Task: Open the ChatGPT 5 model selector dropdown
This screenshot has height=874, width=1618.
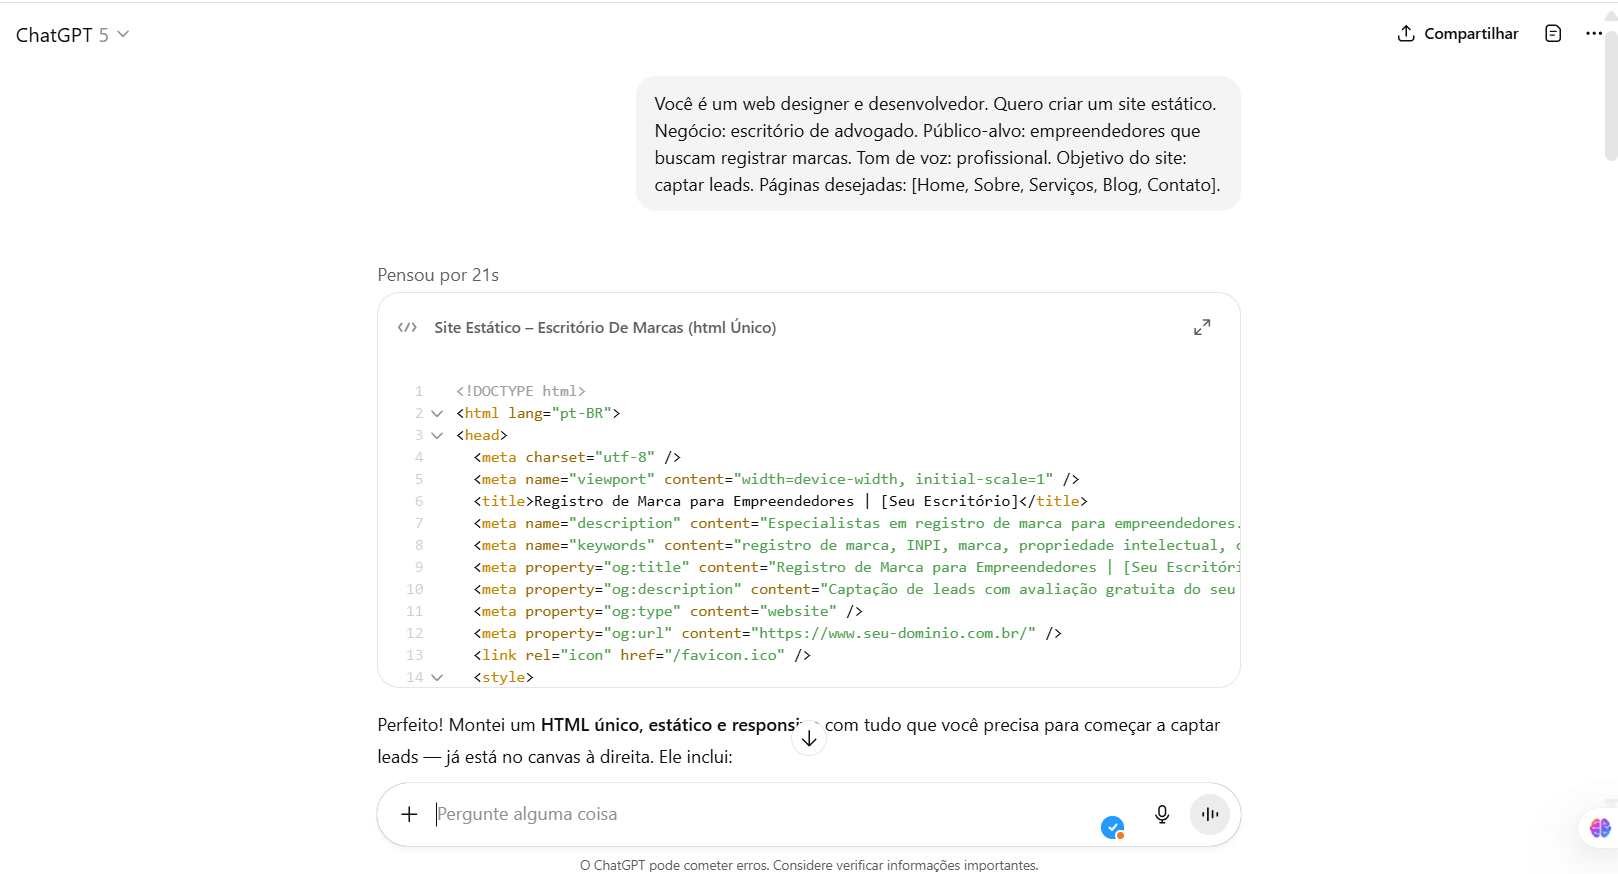Action: pos(72,35)
